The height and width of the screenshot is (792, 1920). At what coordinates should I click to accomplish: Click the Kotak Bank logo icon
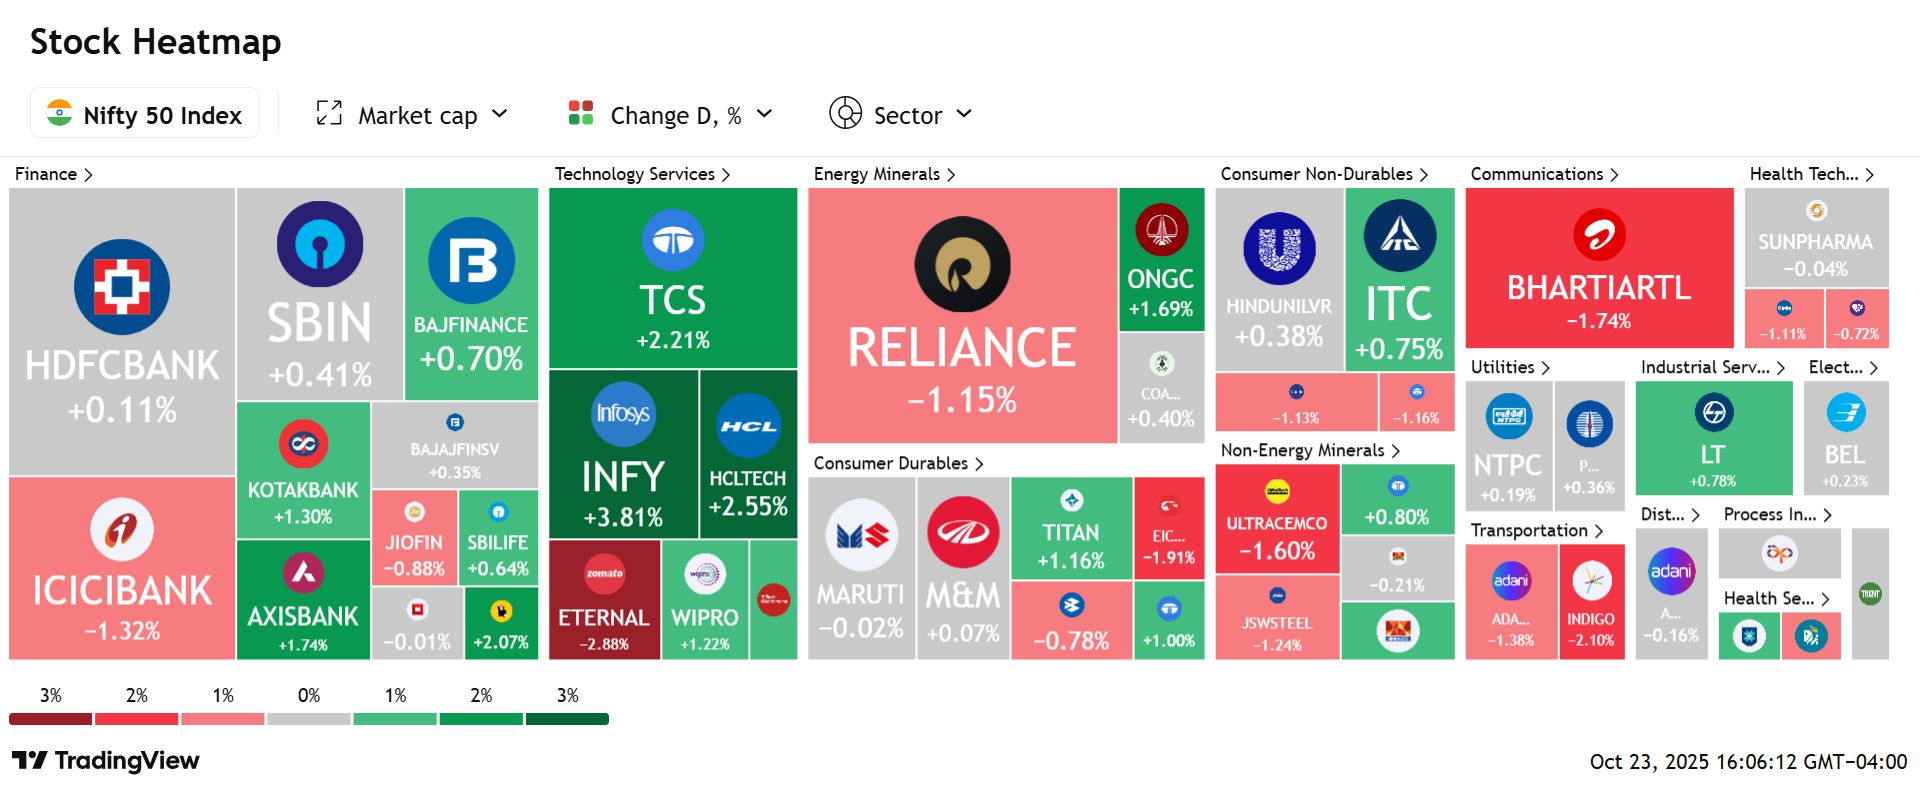tap(303, 444)
